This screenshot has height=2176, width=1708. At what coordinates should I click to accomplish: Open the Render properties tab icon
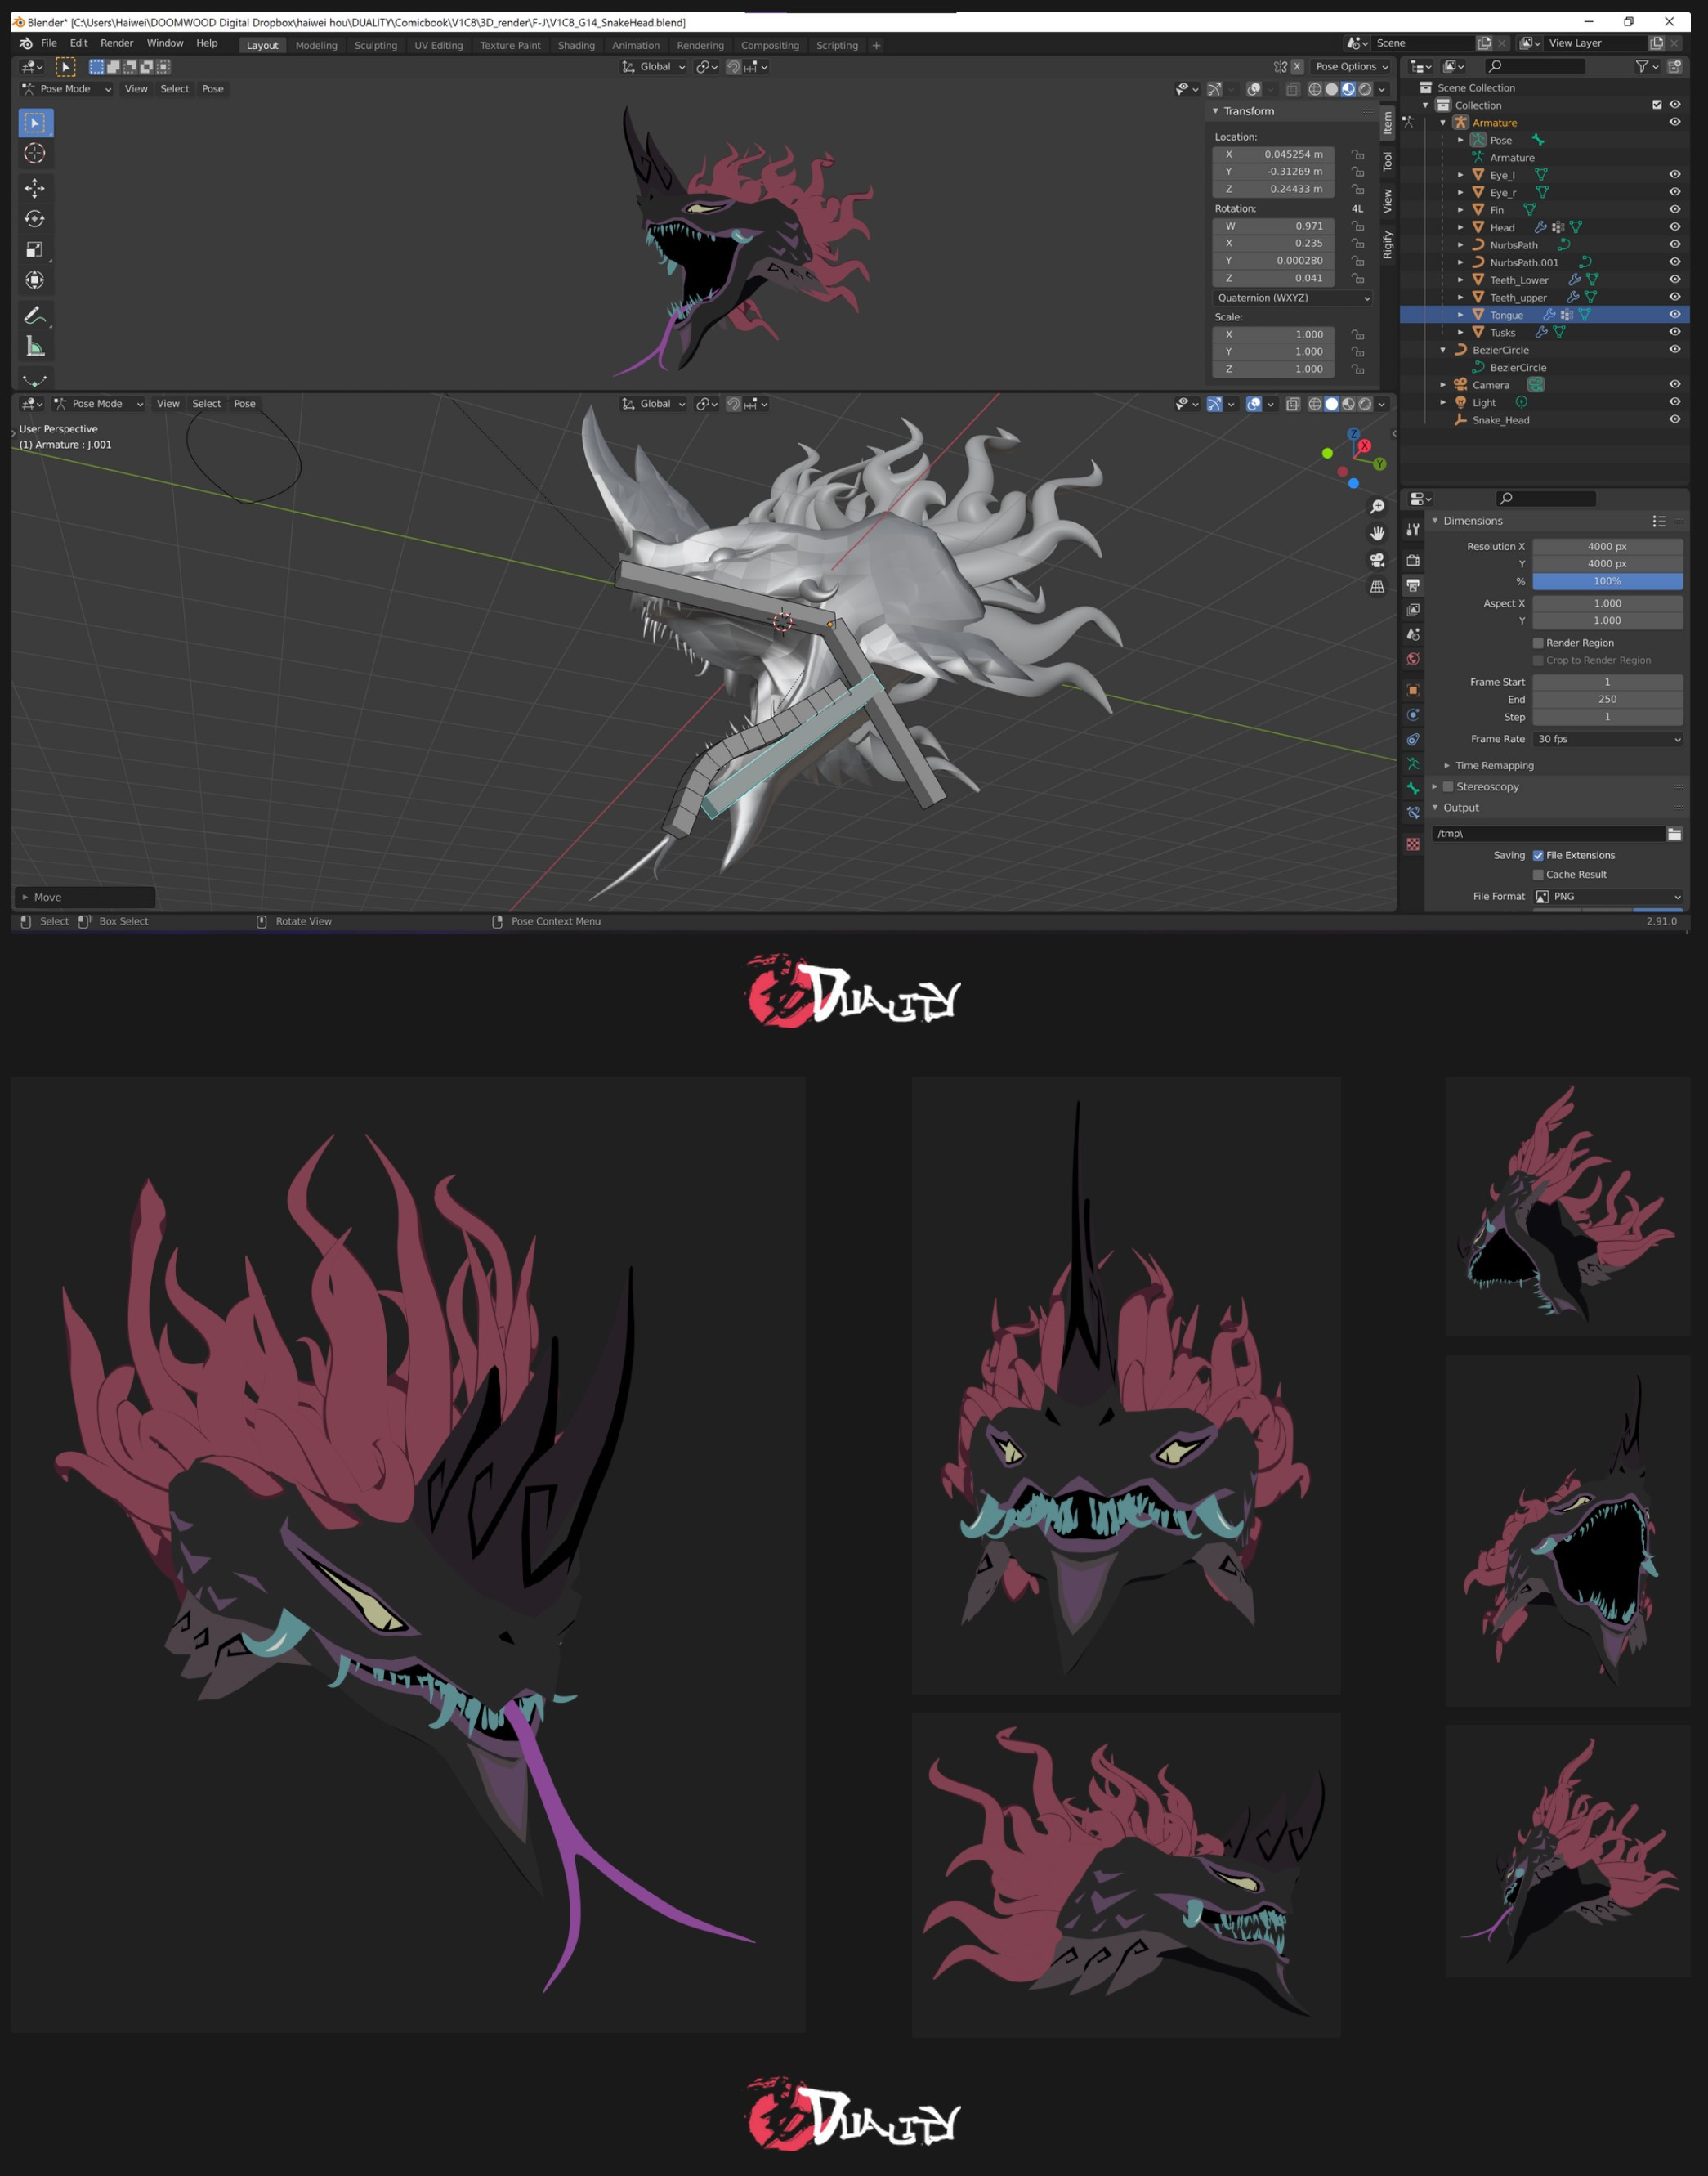[x=1413, y=560]
